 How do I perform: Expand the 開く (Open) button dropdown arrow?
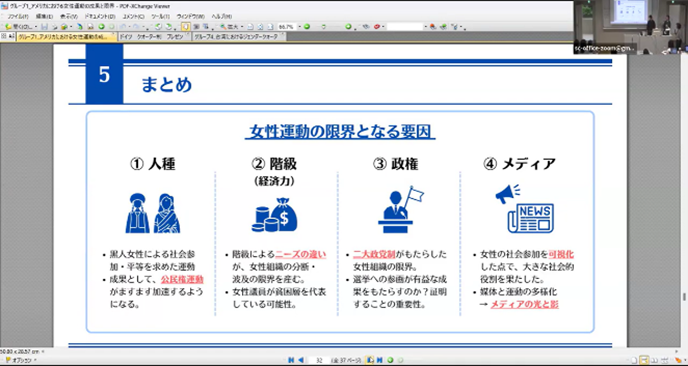(x=36, y=27)
